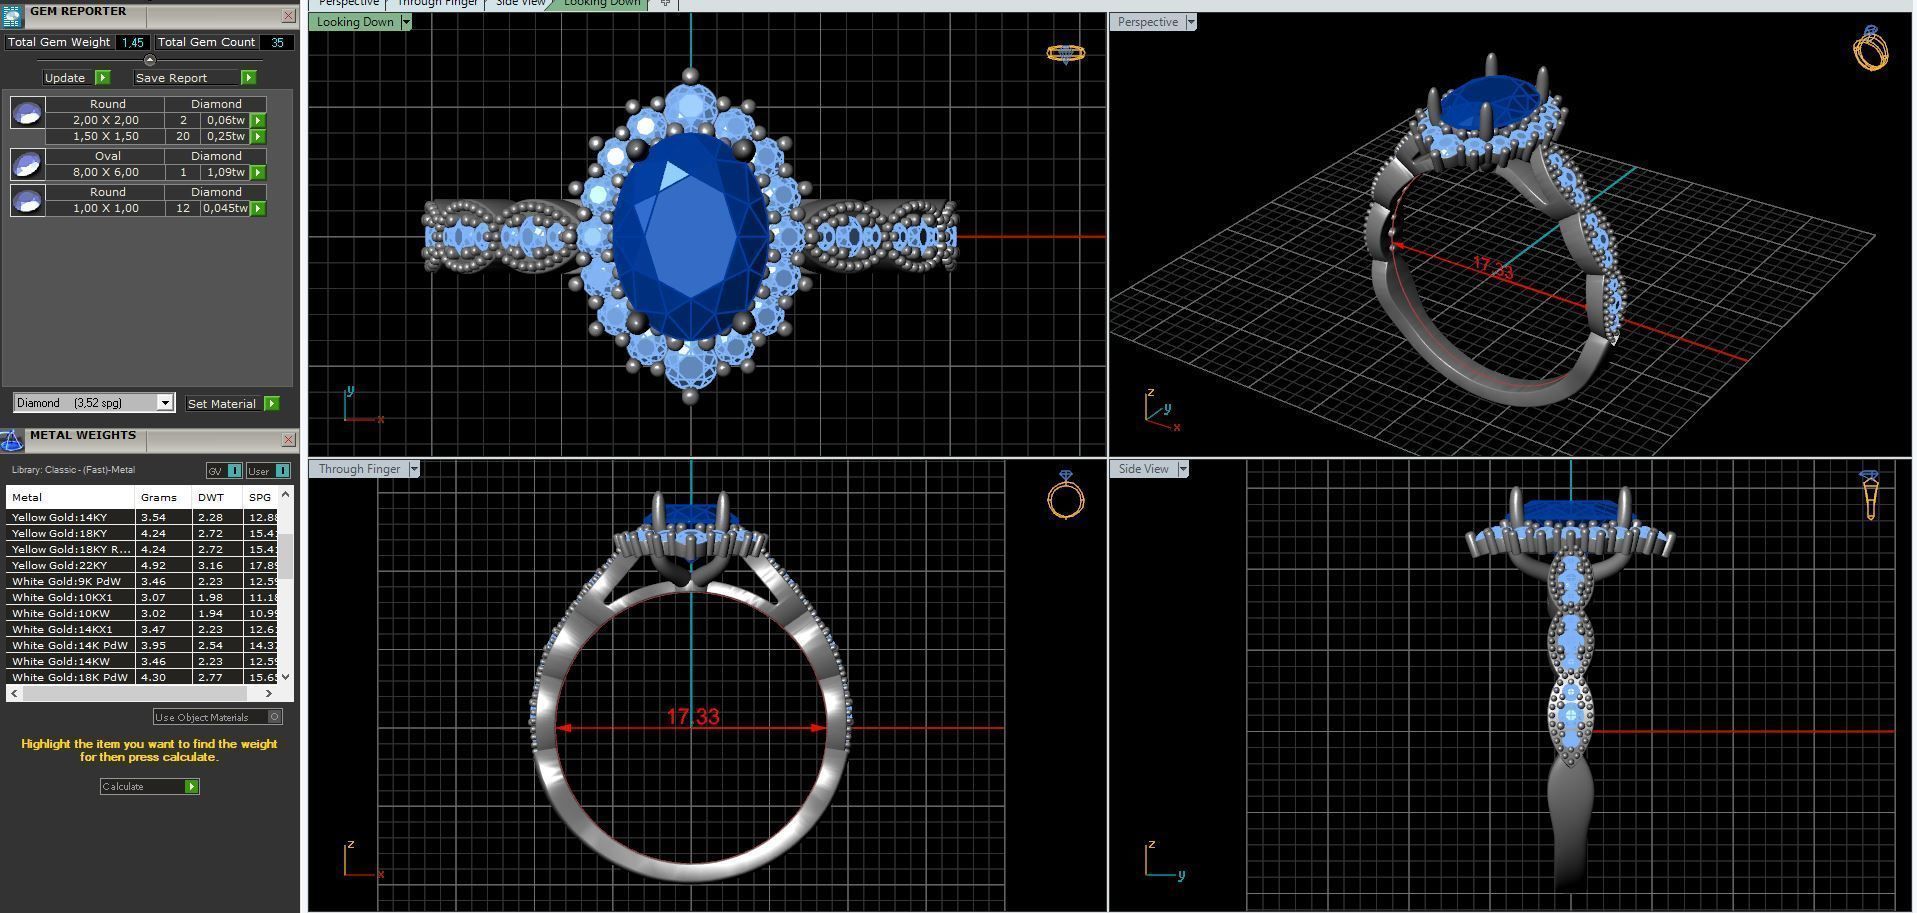Click view cube icon in Looking Down viewport
Screen dimensions: 1917x913
point(1065,53)
